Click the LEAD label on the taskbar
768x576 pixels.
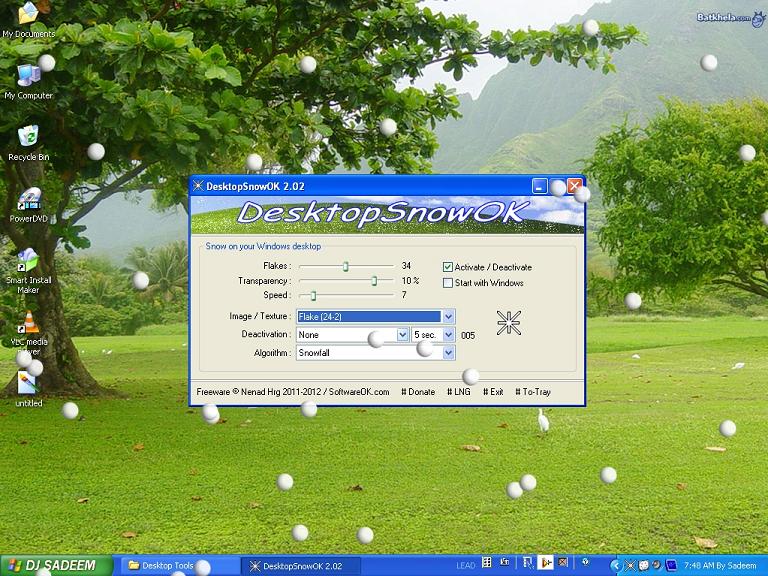[466, 566]
